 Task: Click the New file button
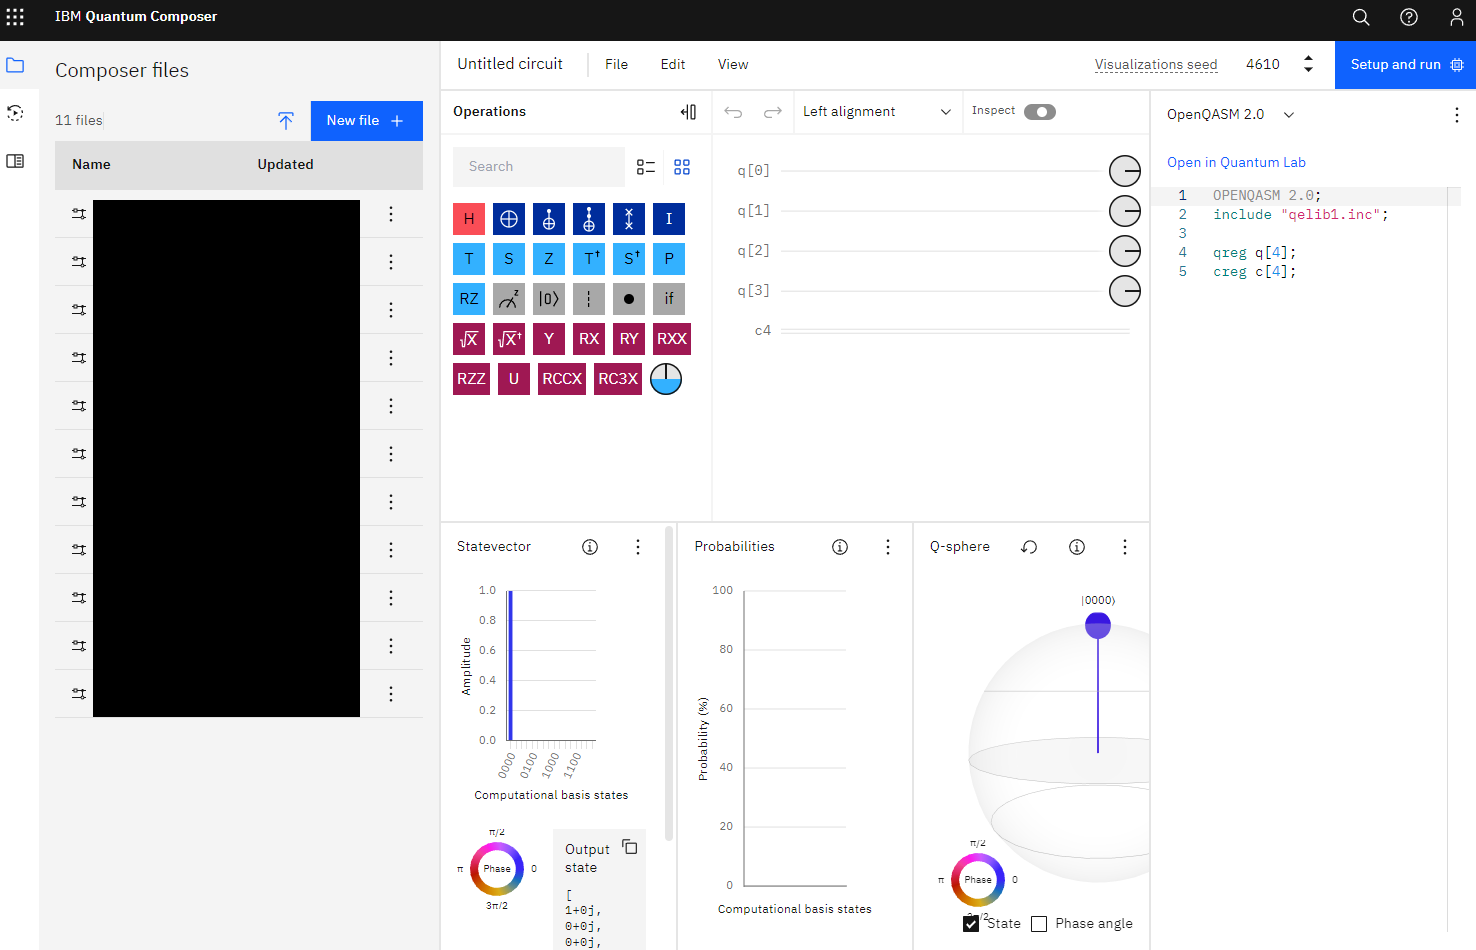pos(367,121)
